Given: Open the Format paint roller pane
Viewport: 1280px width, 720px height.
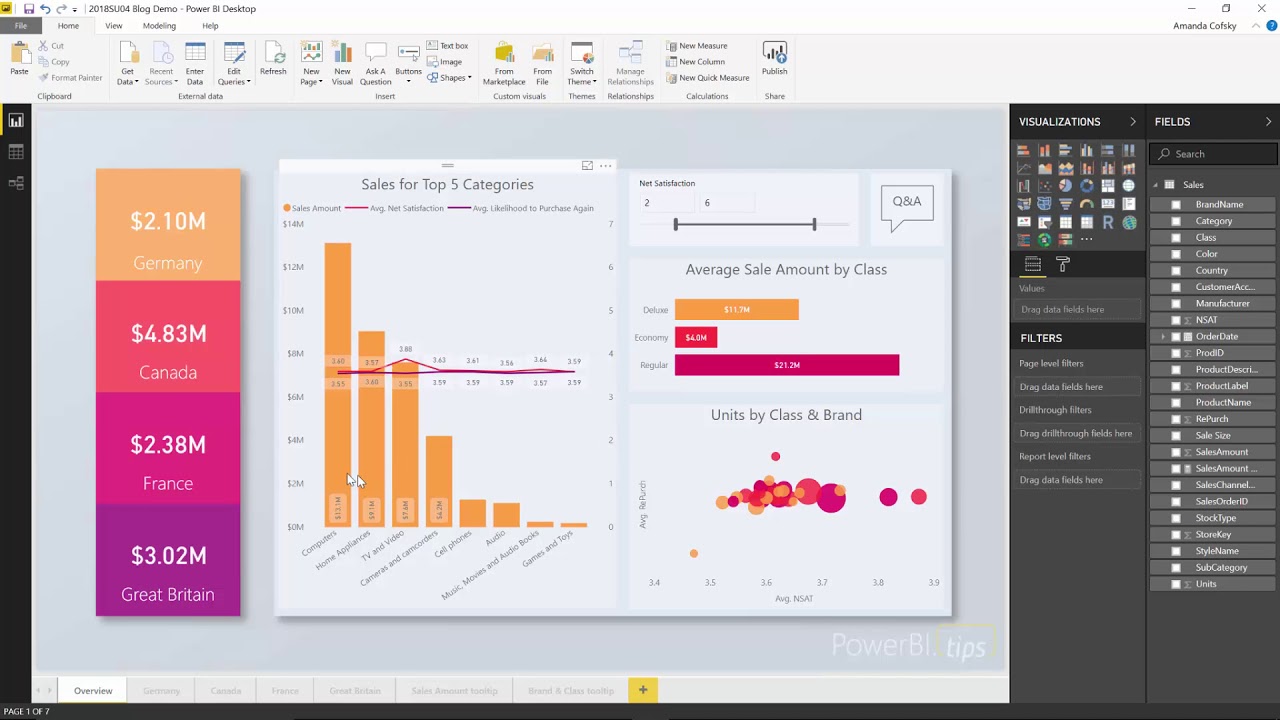Looking at the screenshot, I should click(1063, 264).
